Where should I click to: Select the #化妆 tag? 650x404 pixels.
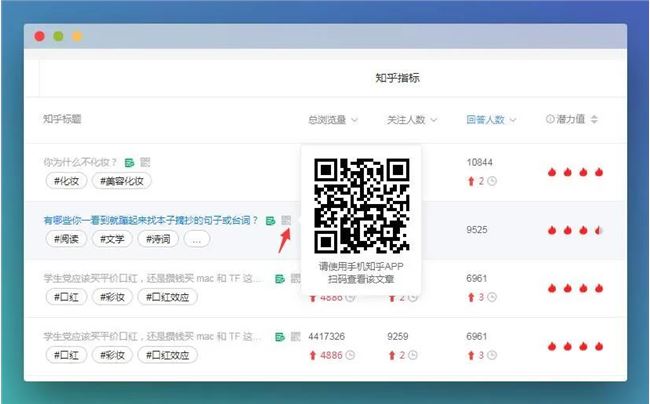tap(66, 181)
